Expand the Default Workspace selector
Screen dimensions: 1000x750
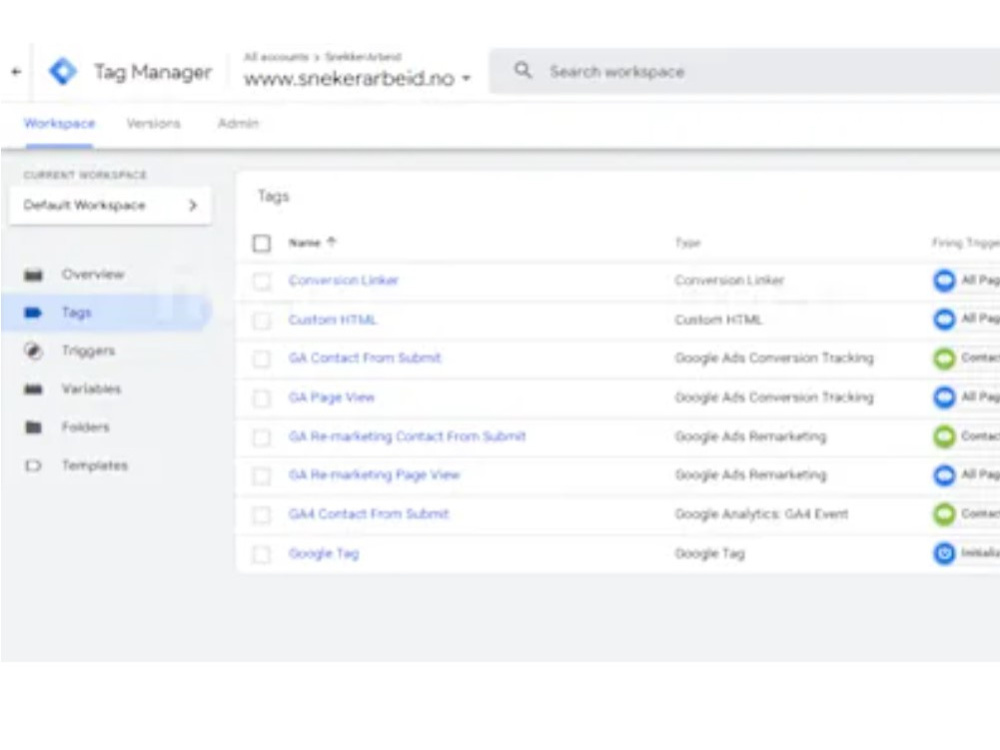tap(110, 205)
